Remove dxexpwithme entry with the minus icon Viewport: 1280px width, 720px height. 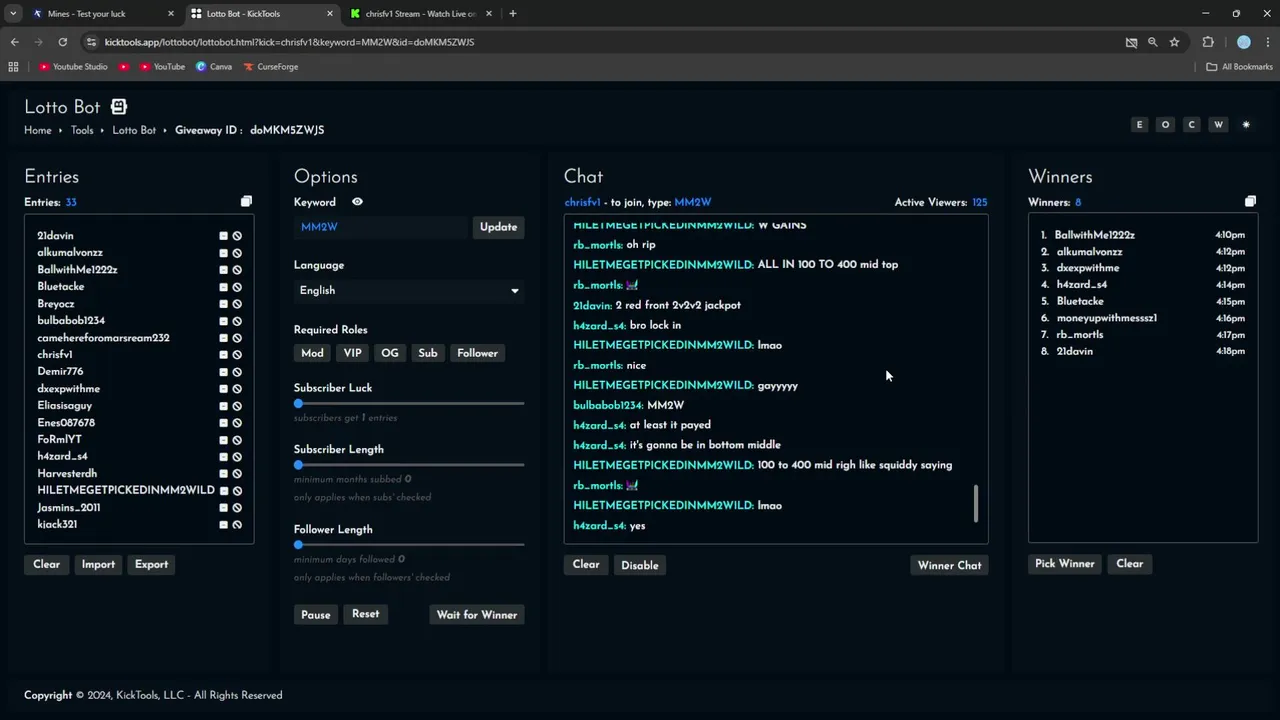pyautogui.click(x=223, y=389)
